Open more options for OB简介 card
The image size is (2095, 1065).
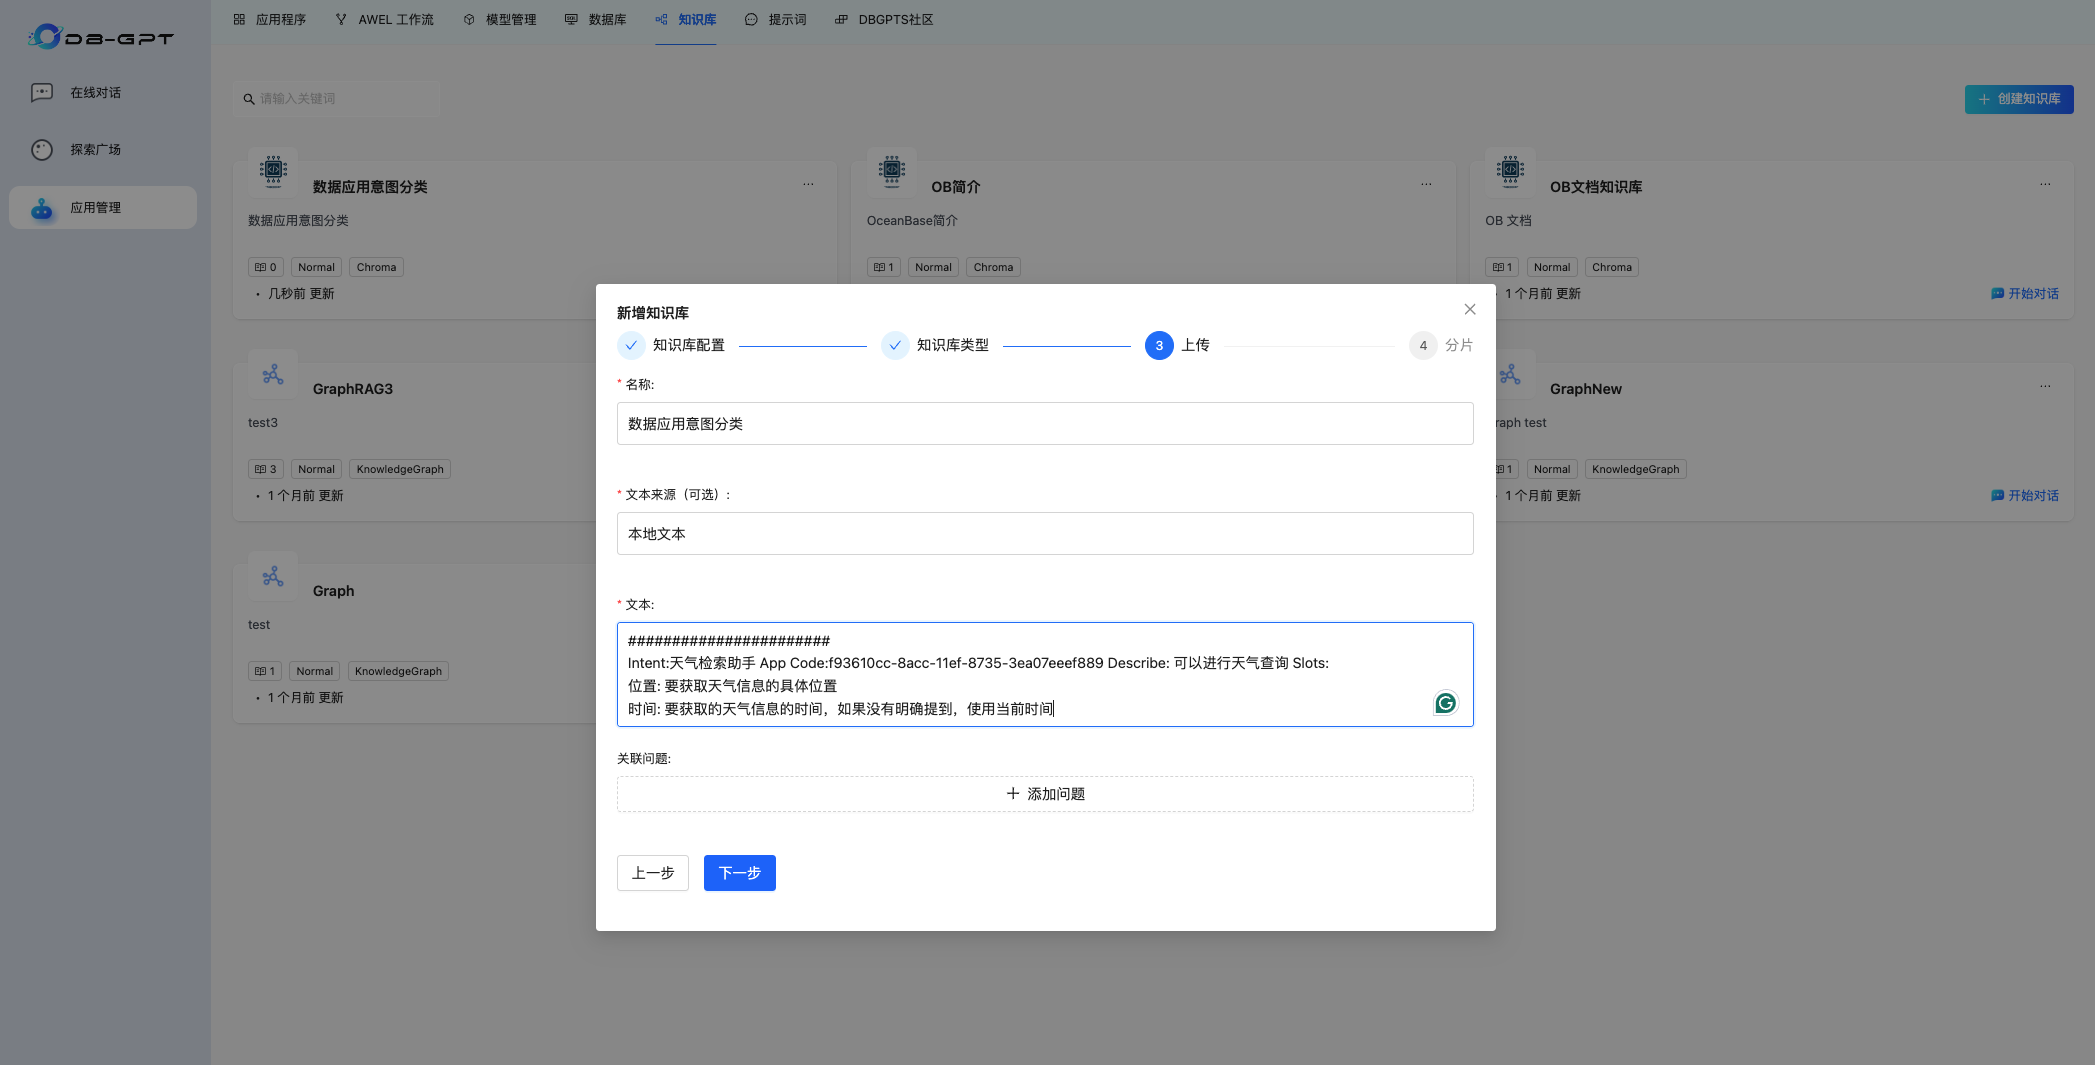click(x=1426, y=184)
